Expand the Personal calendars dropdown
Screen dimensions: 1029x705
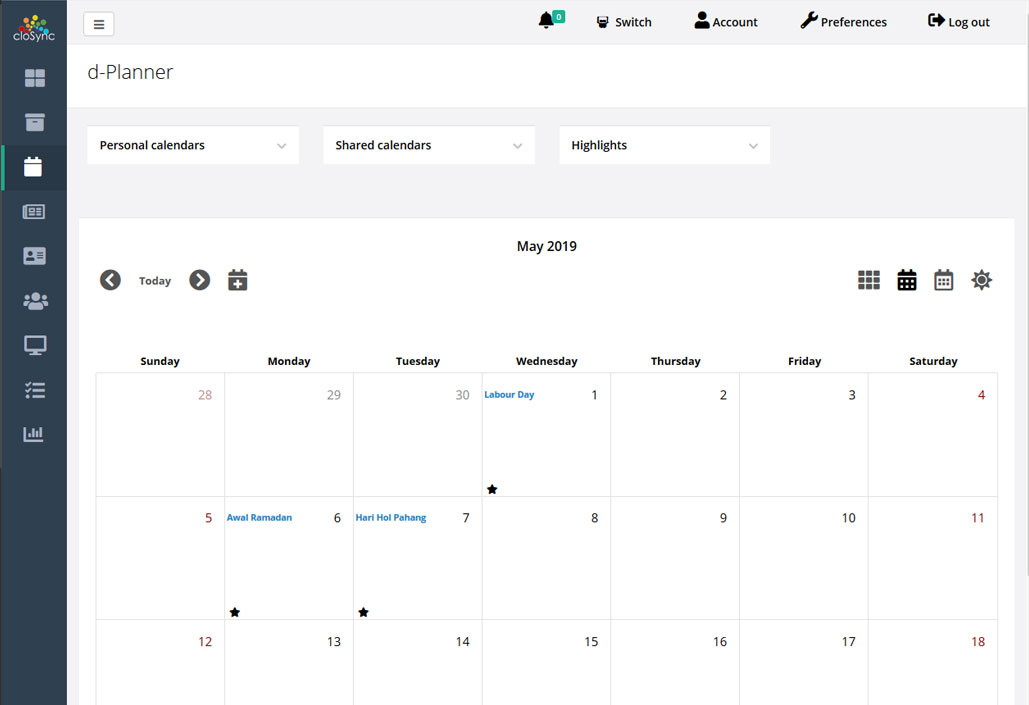coord(193,145)
